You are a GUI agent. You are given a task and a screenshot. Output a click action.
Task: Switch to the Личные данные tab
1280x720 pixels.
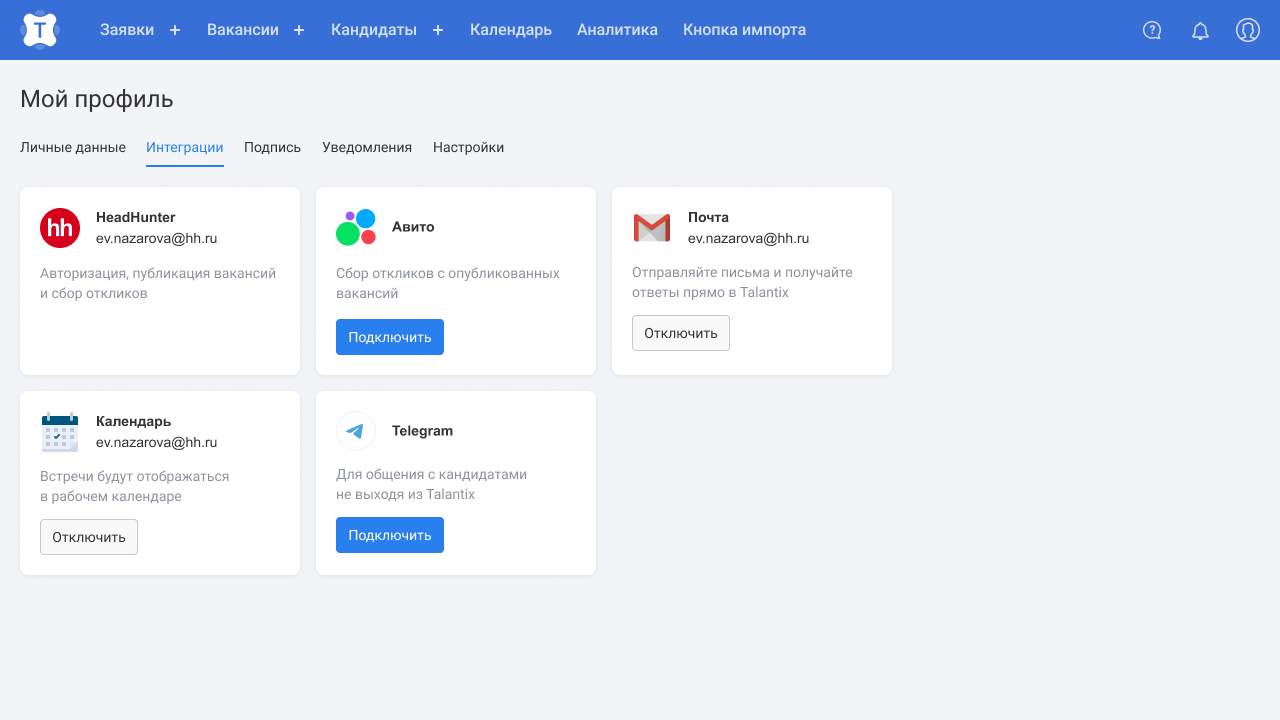73,147
